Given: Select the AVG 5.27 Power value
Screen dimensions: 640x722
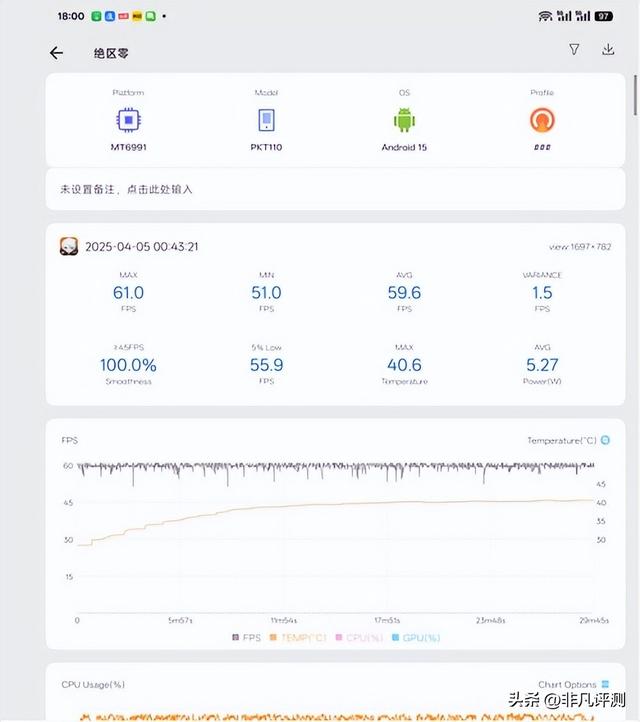Looking at the screenshot, I should tap(542, 365).
